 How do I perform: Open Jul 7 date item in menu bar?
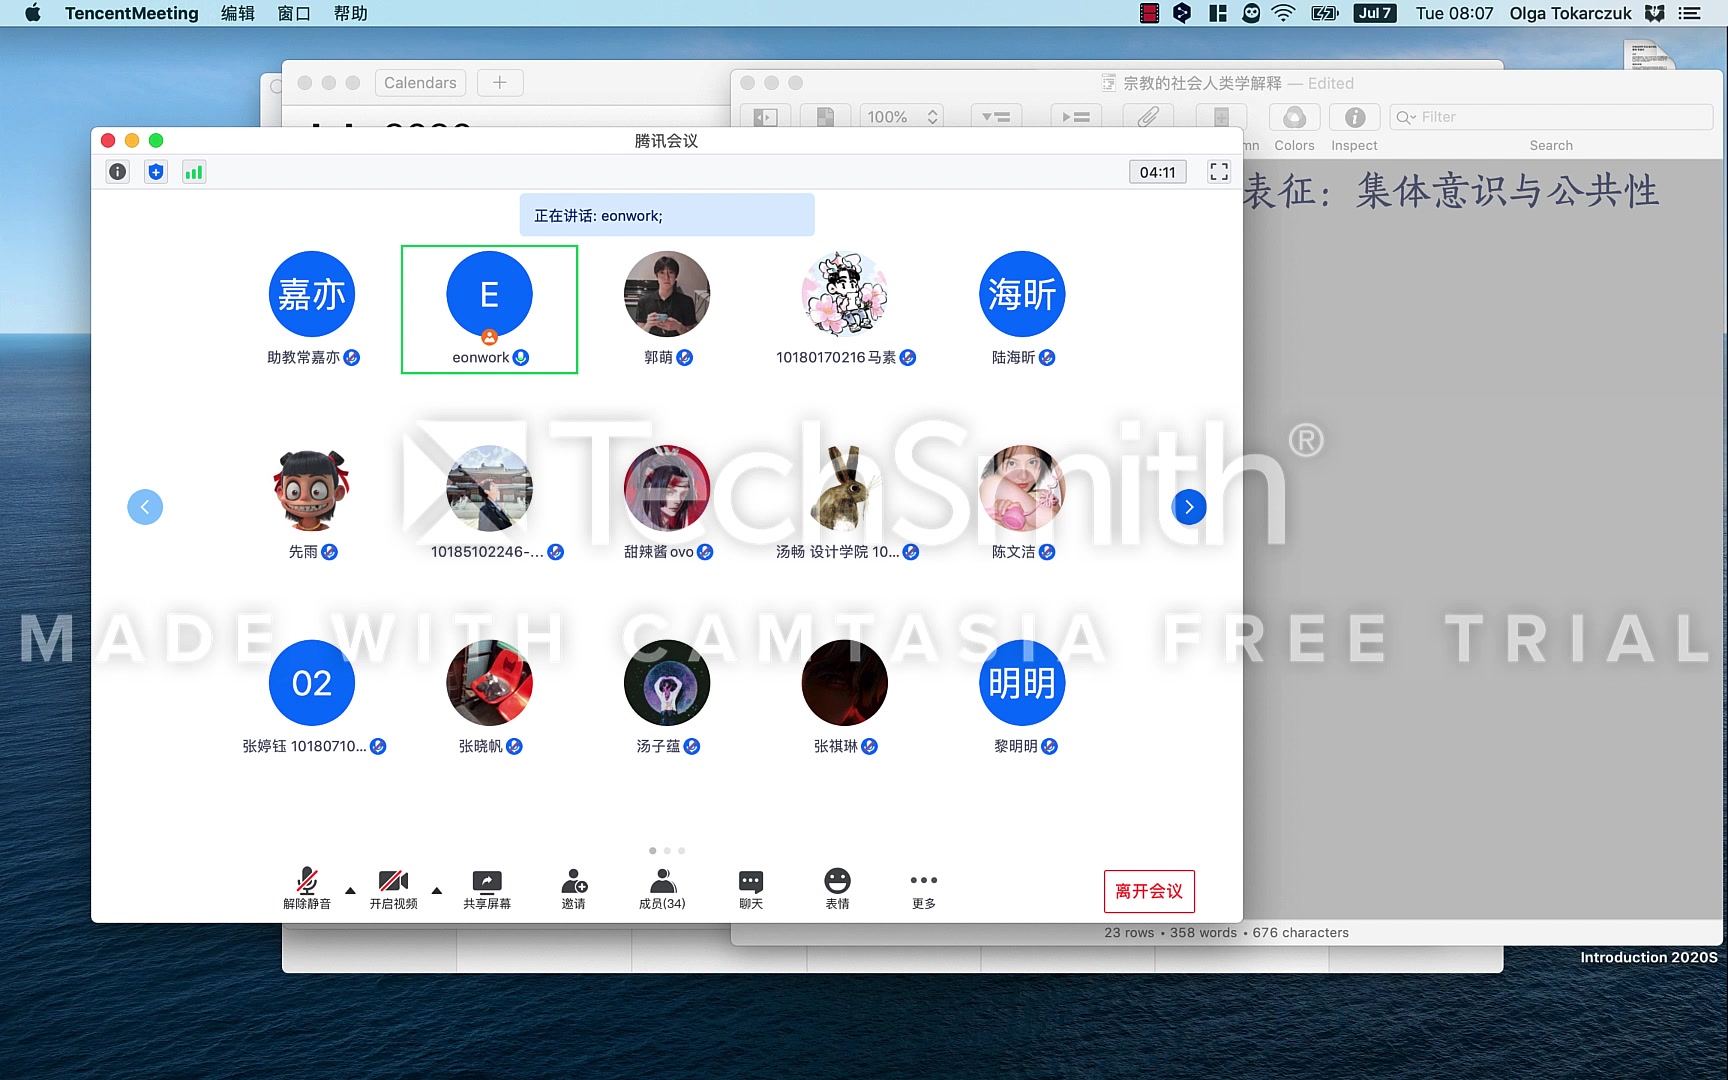(1375, 13)
